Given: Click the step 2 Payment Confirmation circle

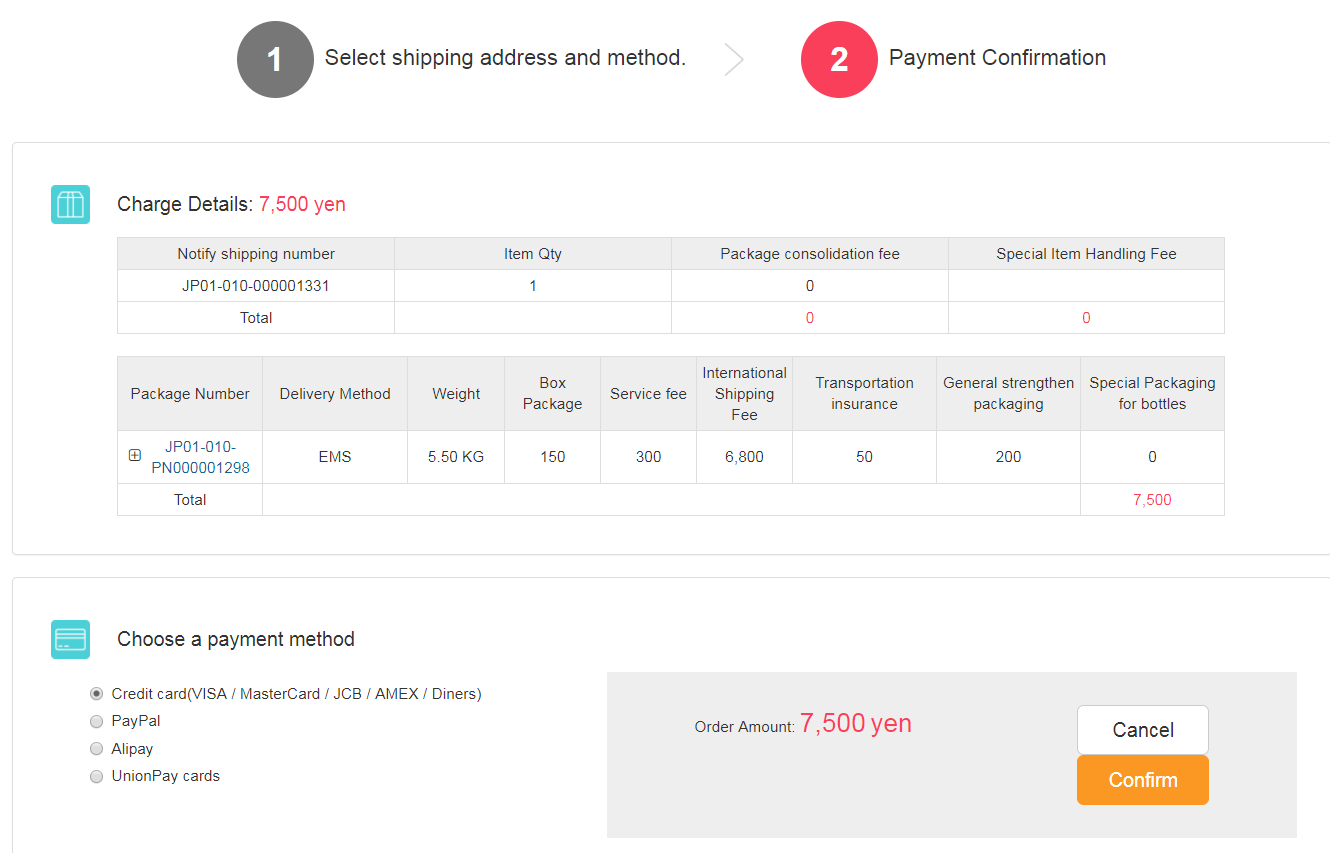Looking at the screenshot, I should 839,59.
